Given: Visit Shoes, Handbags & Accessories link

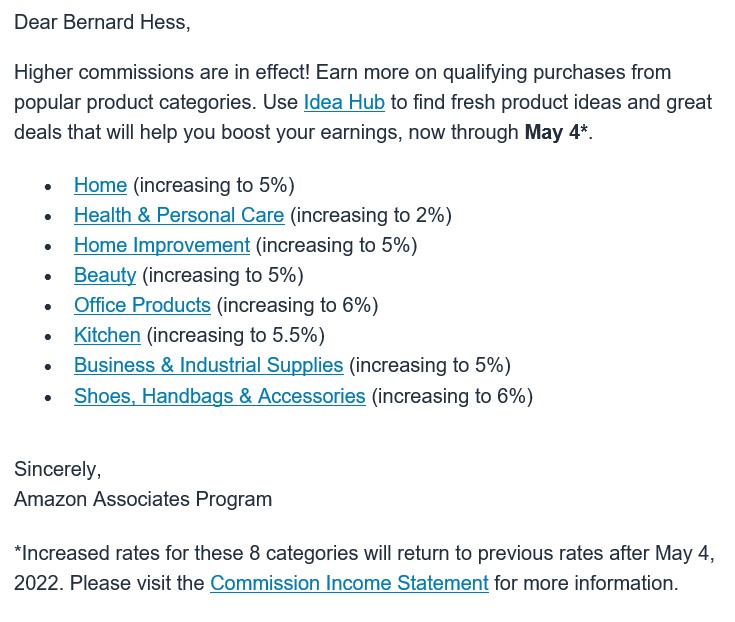Looking at the screenshot, I should 220,396.
